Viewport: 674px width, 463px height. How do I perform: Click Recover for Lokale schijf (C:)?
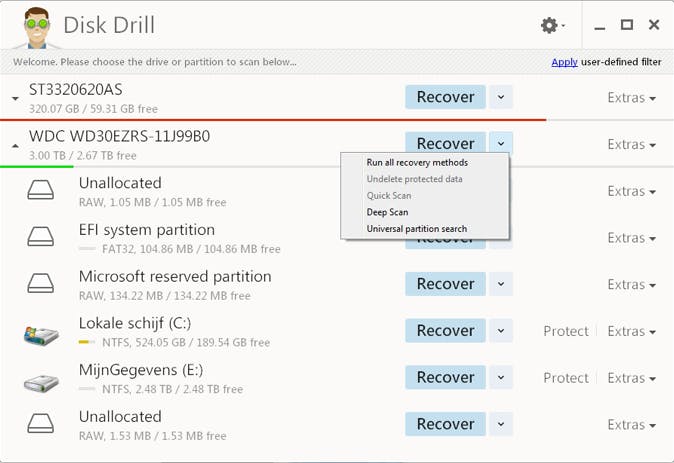(445, 331)
